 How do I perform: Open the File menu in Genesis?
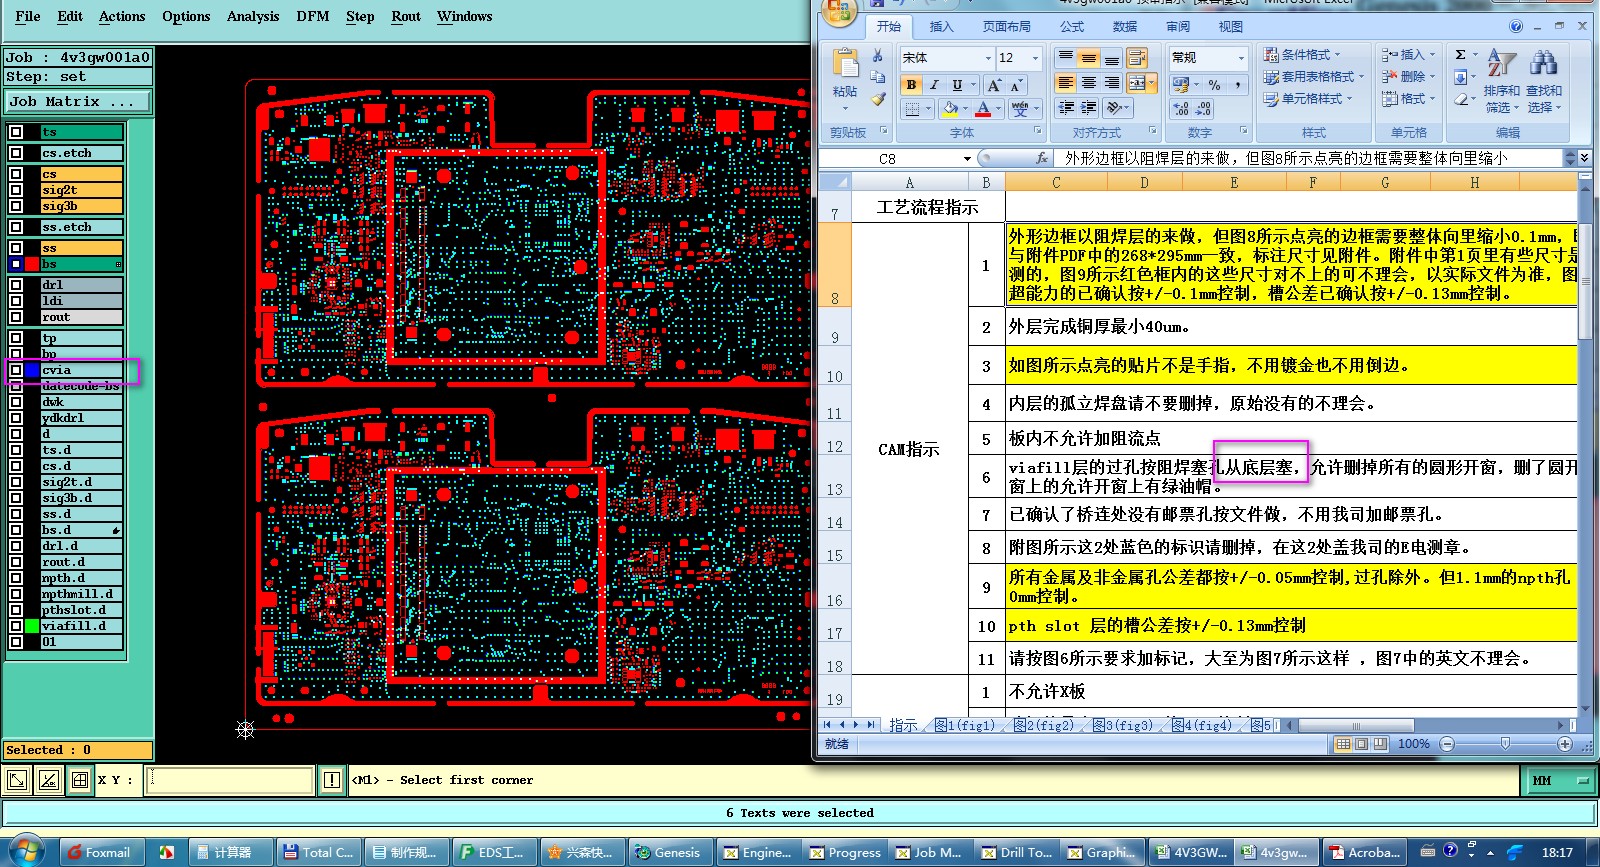28,16
